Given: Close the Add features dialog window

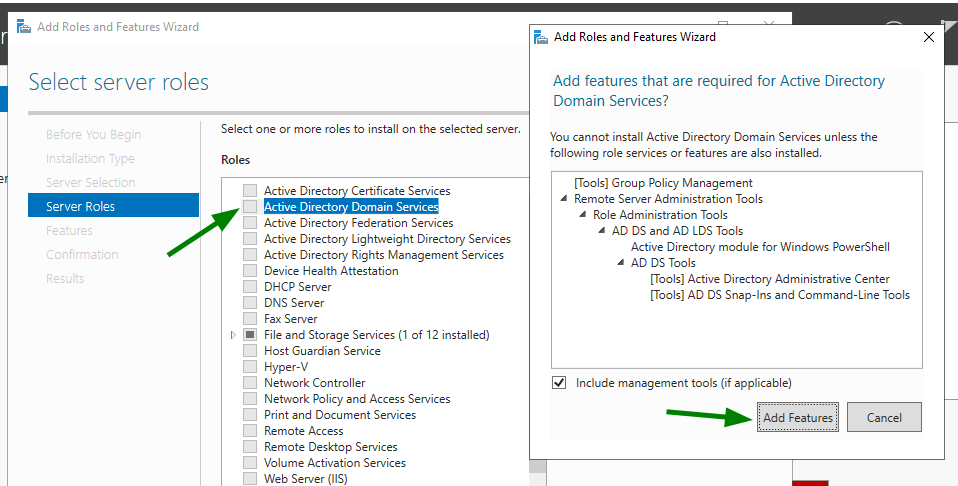Looking at the screenshot, I should click(929, 37).
